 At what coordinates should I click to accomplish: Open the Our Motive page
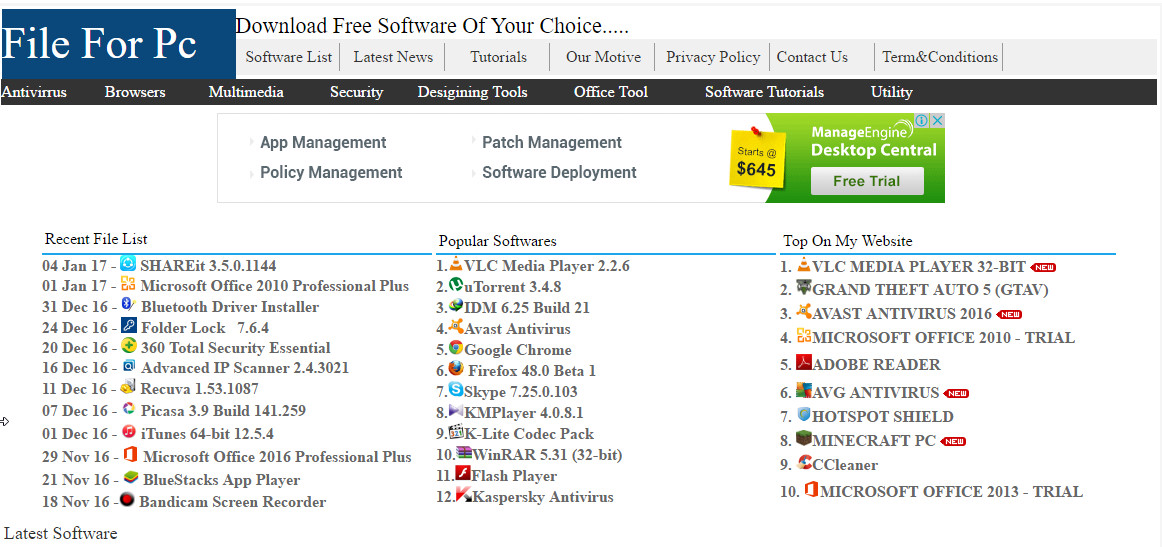[603, 57]
